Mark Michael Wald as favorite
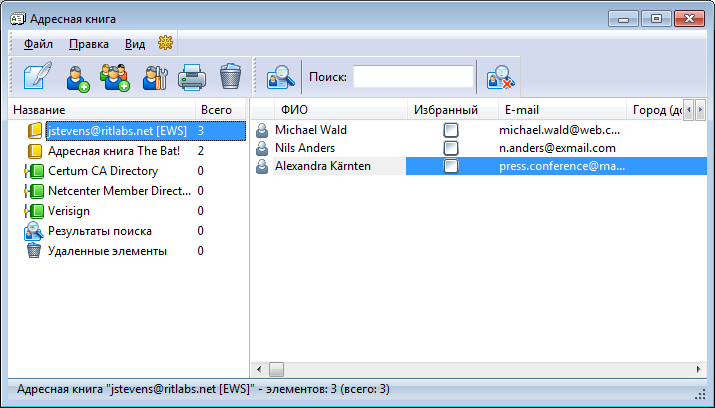This screenshot has width=715, height=408. 451,130
